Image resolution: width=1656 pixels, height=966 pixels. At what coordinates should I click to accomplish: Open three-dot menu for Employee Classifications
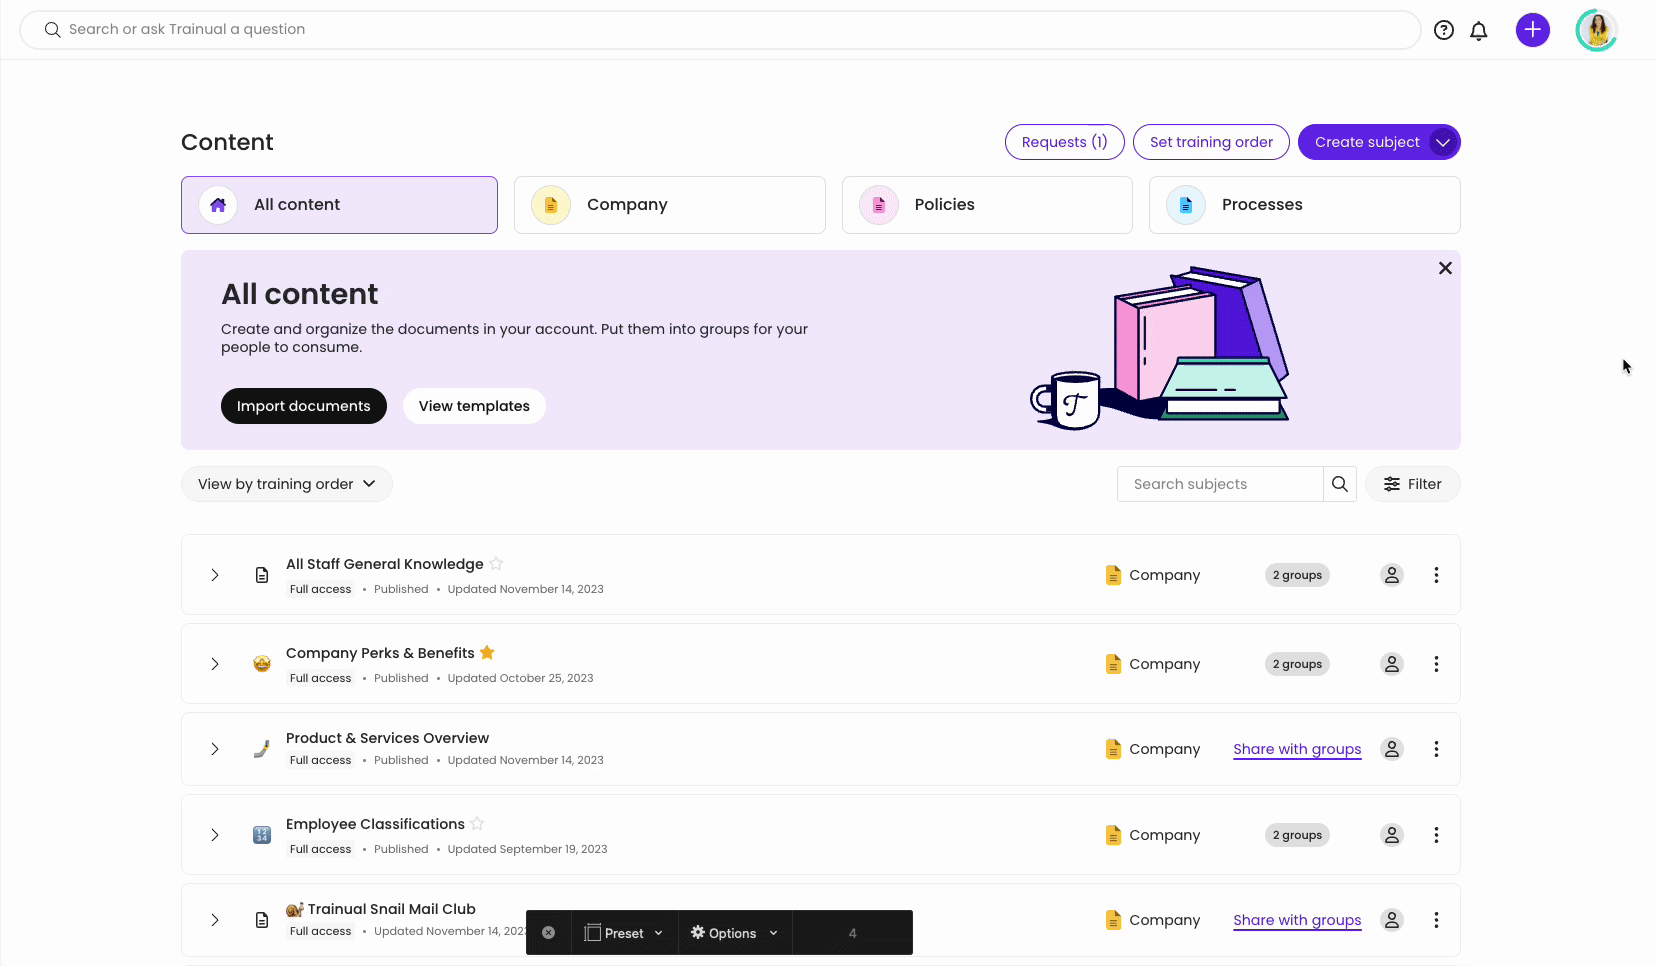point(1436,835)
